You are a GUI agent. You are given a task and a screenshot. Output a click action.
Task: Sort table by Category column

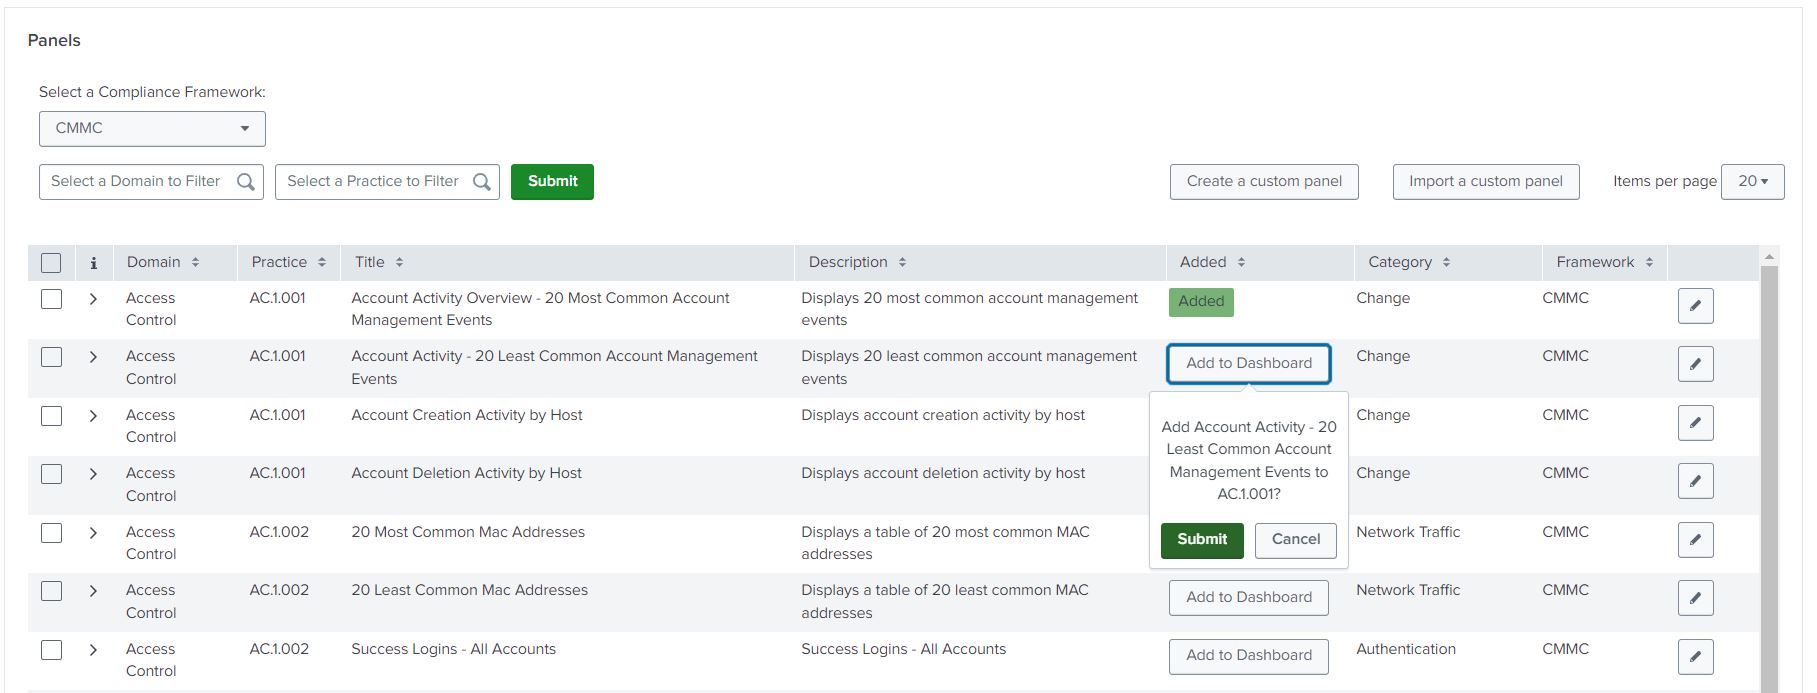pos(1446,262)
